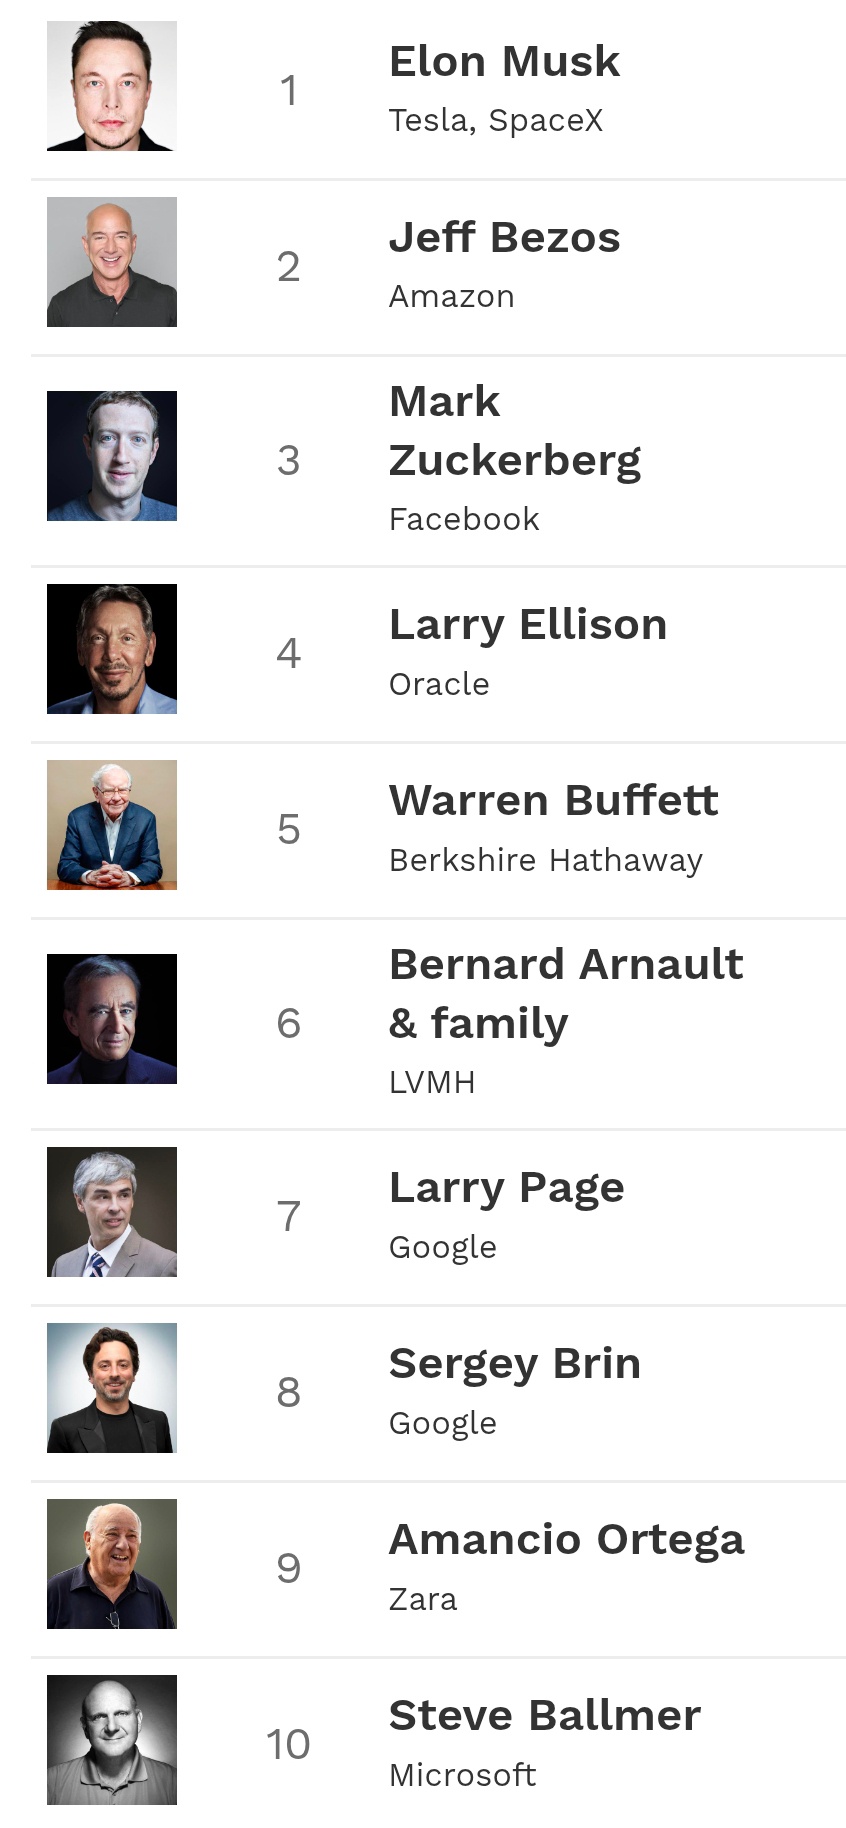The width and height of the screenshot is (846, 1828).
Task: Click the photo in rank 8 row
Action: tap(112, 1388)
